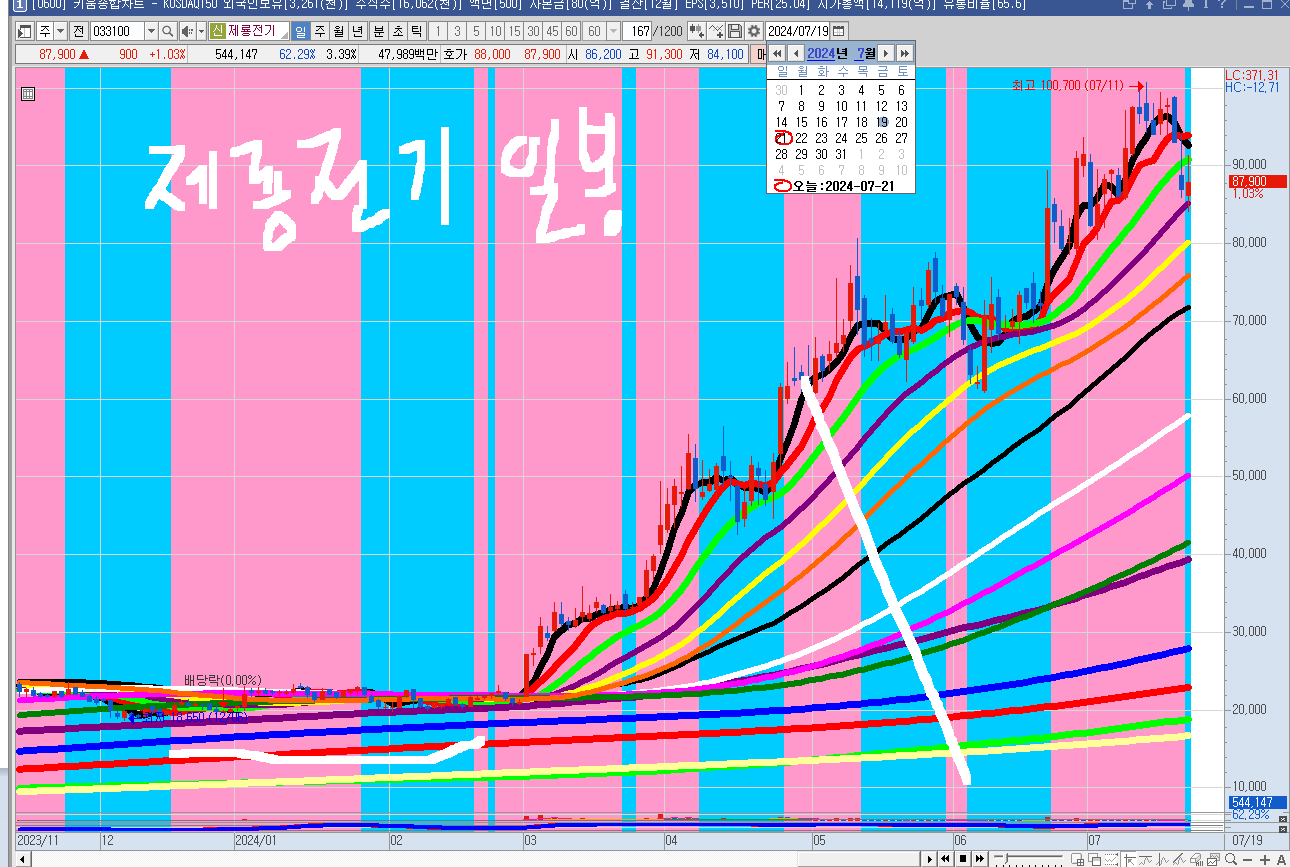Select the 10 interval button
The image size is (1290, 867).
tap(496, 31)
